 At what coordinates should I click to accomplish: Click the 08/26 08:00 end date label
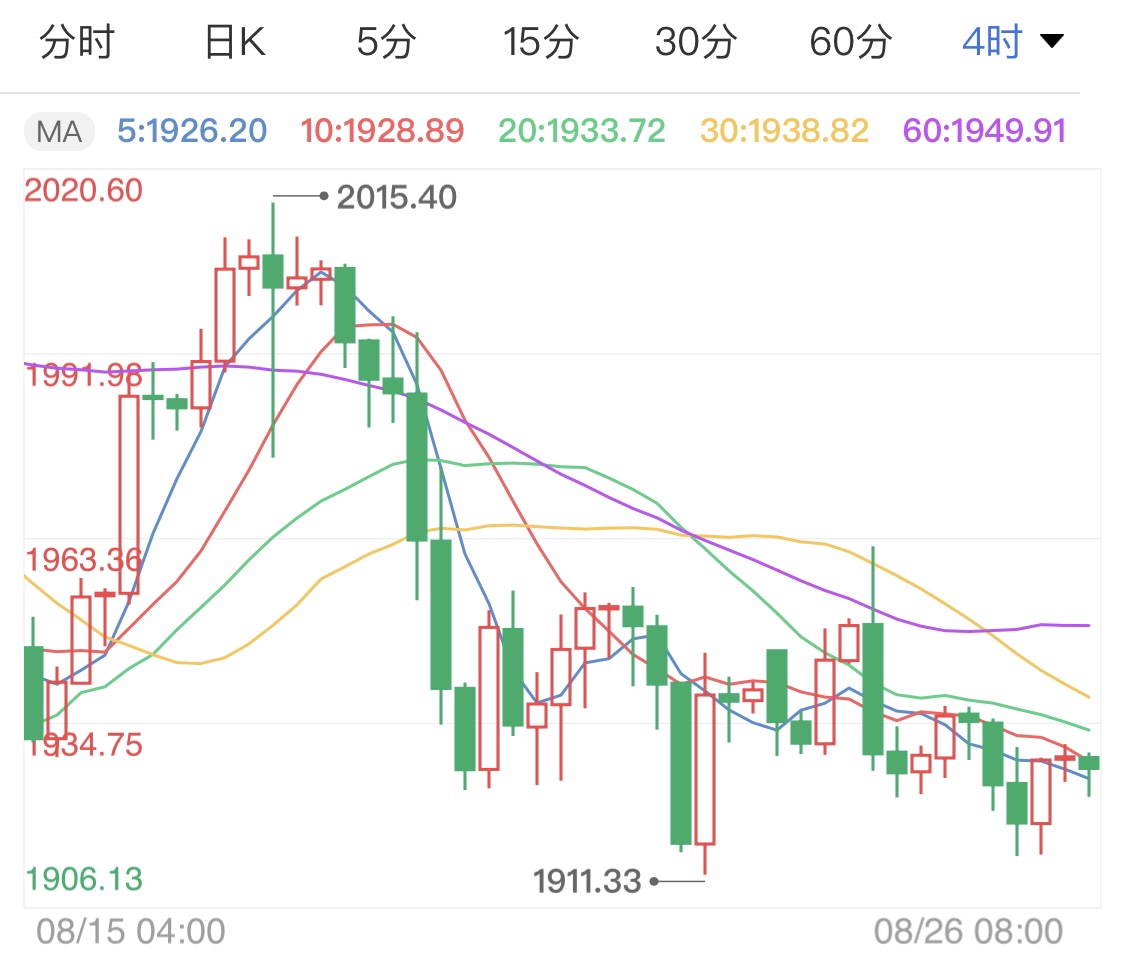coord(968,931)
